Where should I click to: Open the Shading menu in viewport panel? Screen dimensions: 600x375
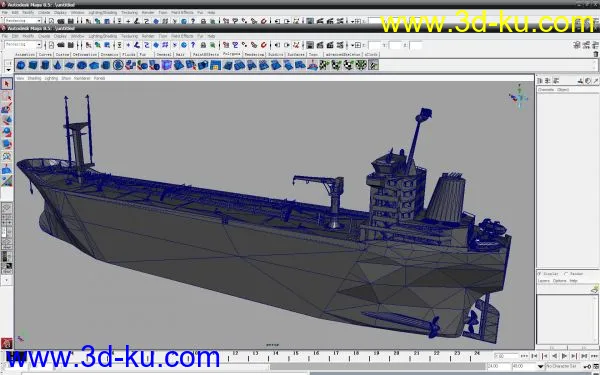pos(34,78)
